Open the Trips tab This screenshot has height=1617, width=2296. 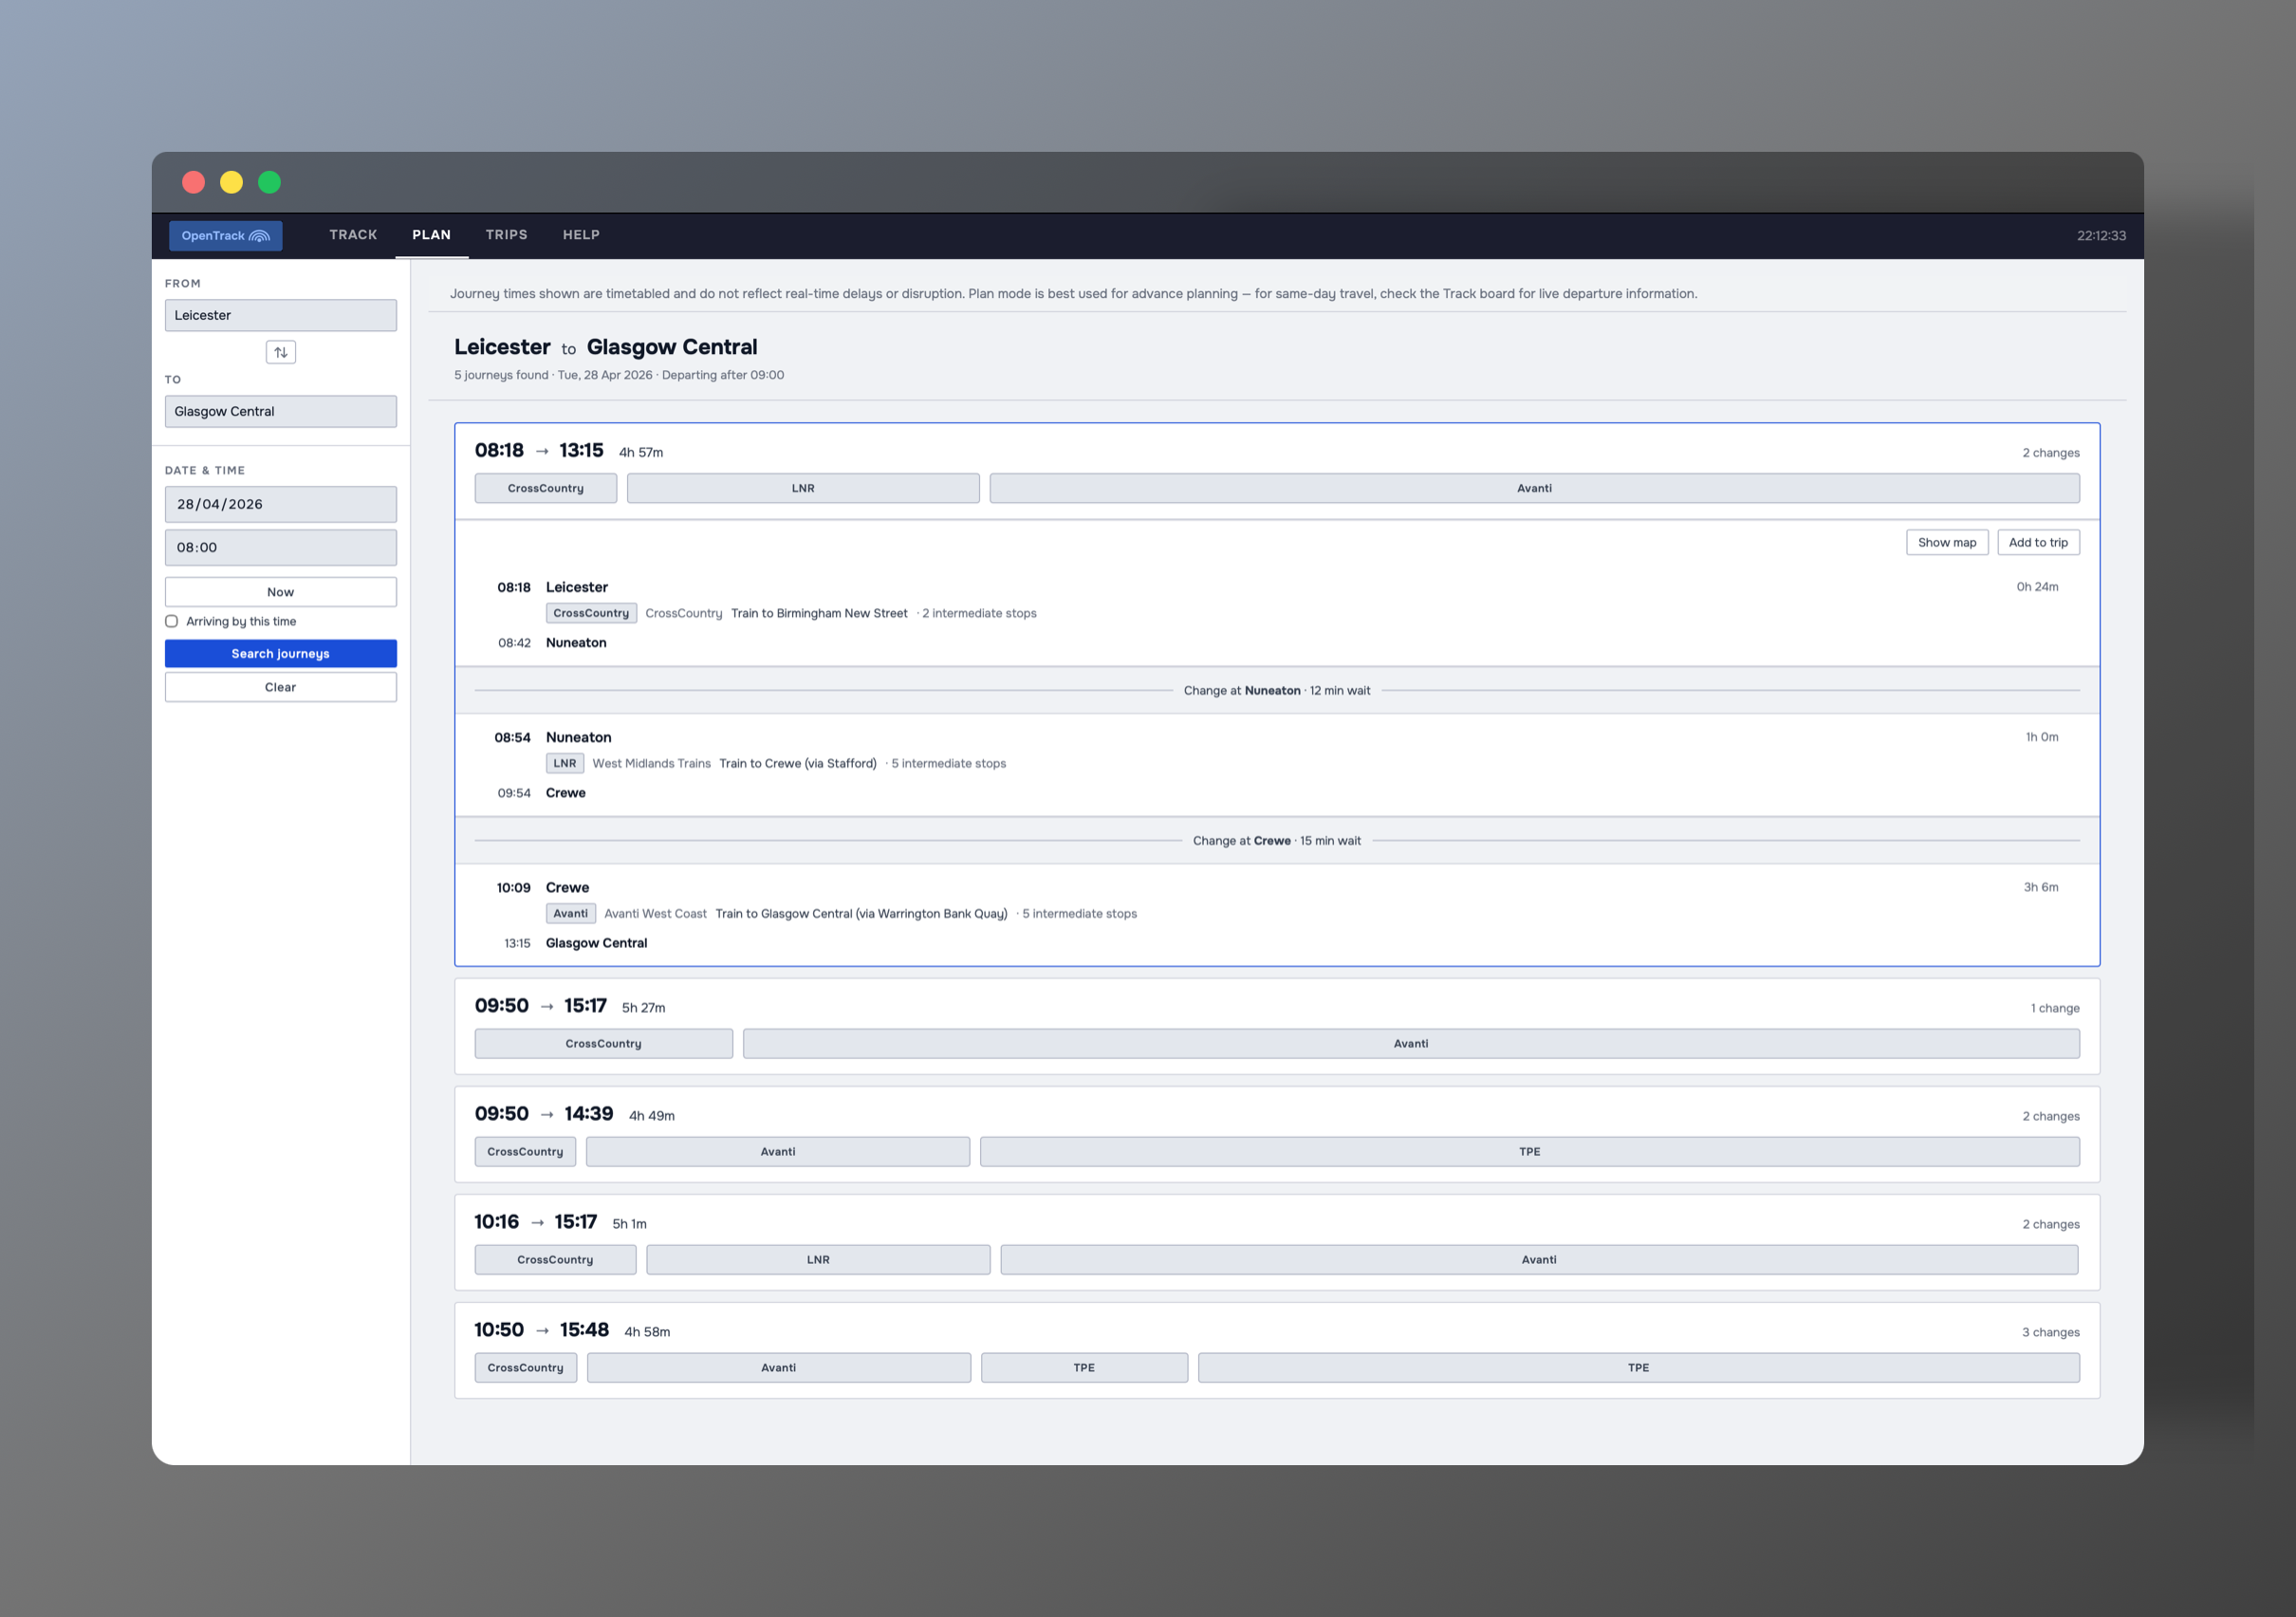pos(506,235)
